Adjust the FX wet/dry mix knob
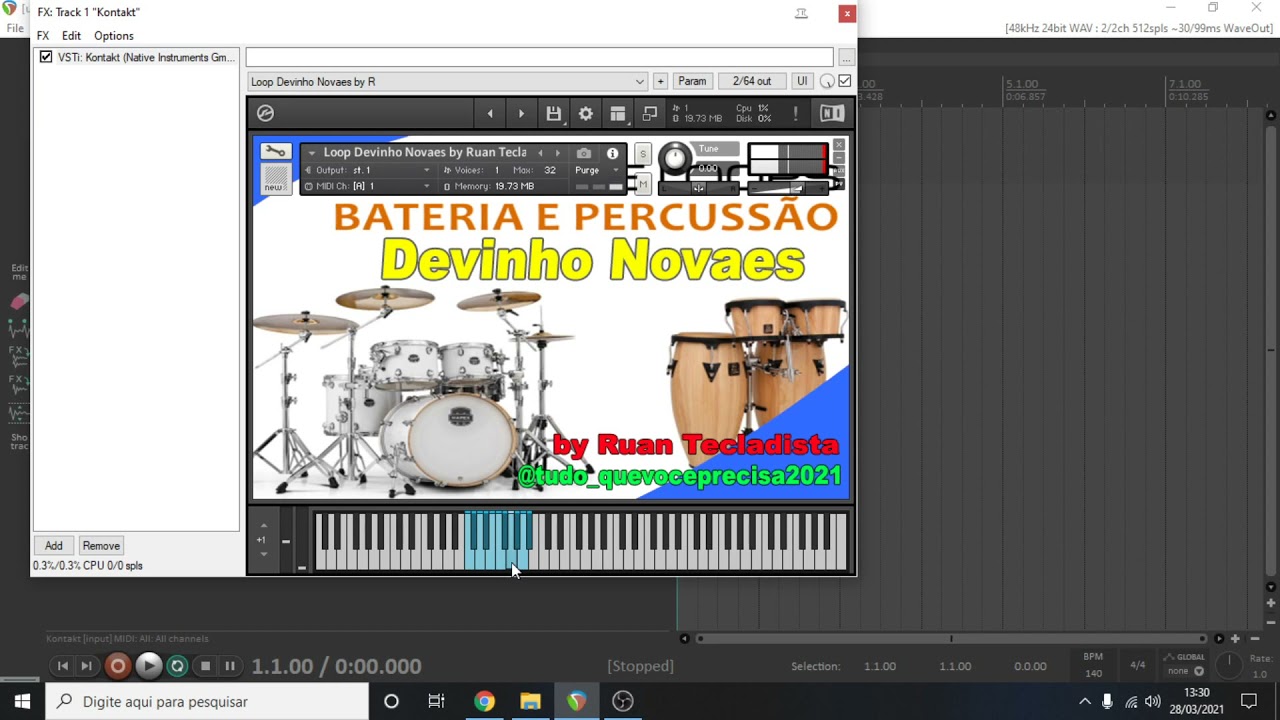The width and height of the screenshot is (1280, 720). pos(827,81)
